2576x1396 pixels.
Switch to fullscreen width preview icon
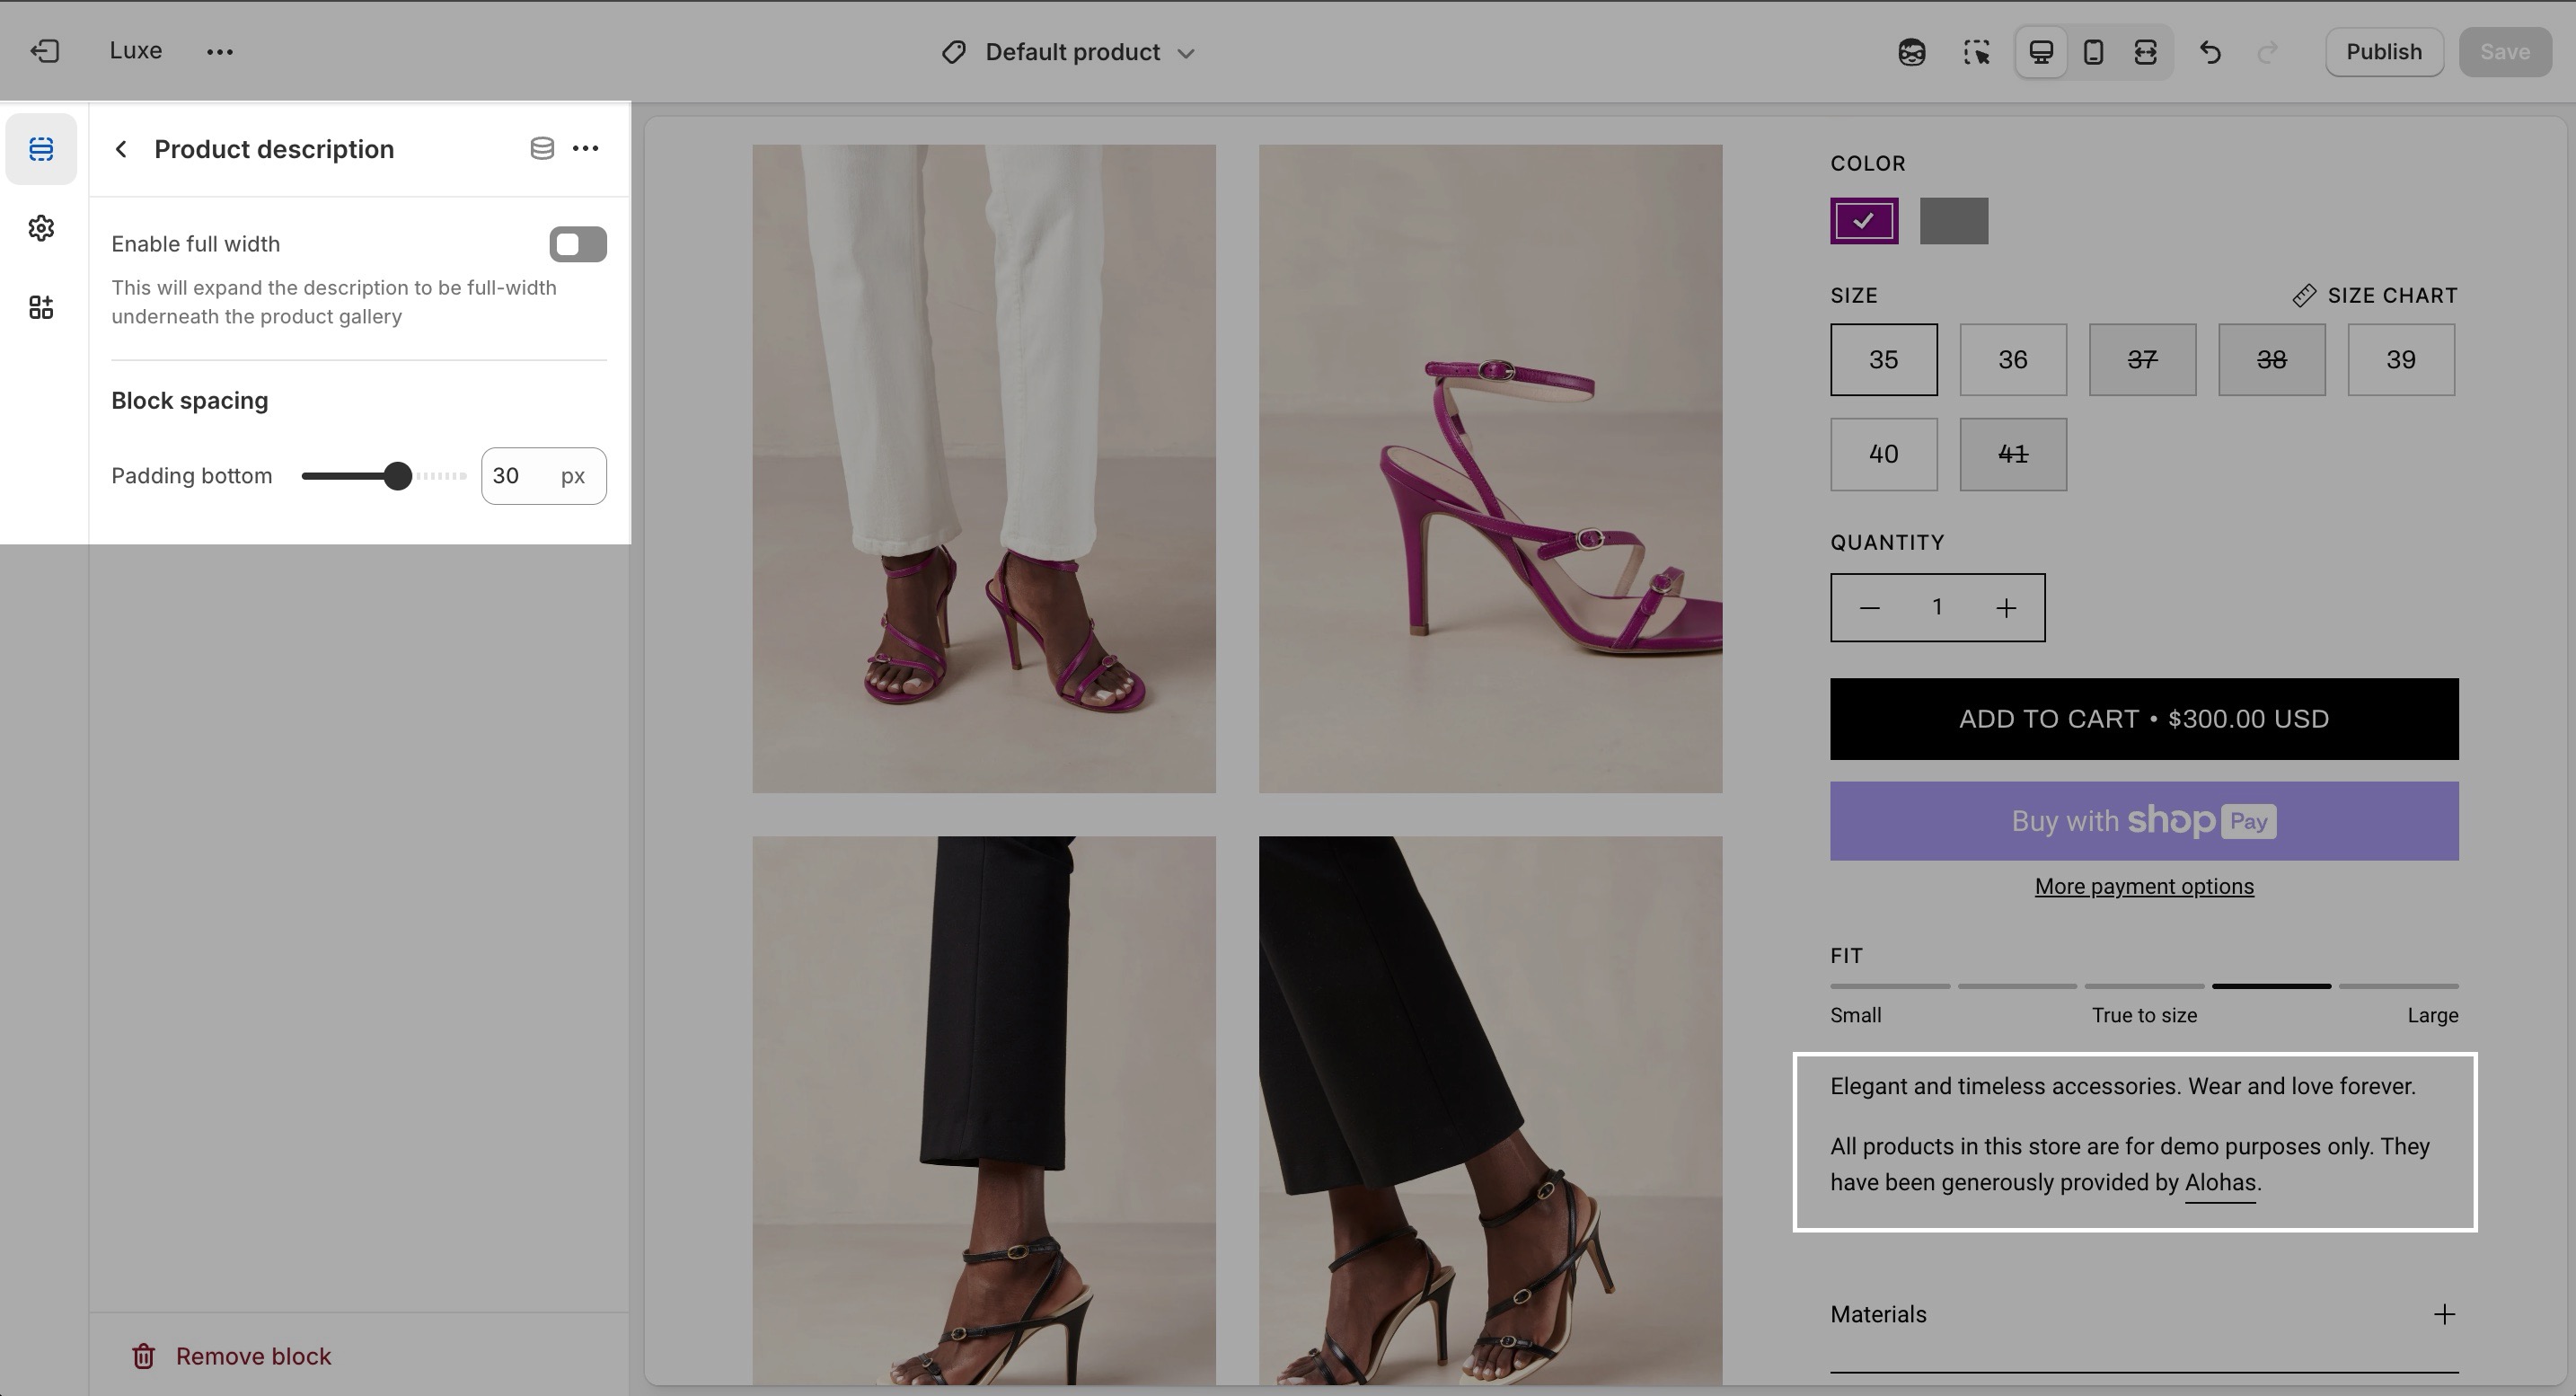pyautogui.click(x=2145, y=52)
